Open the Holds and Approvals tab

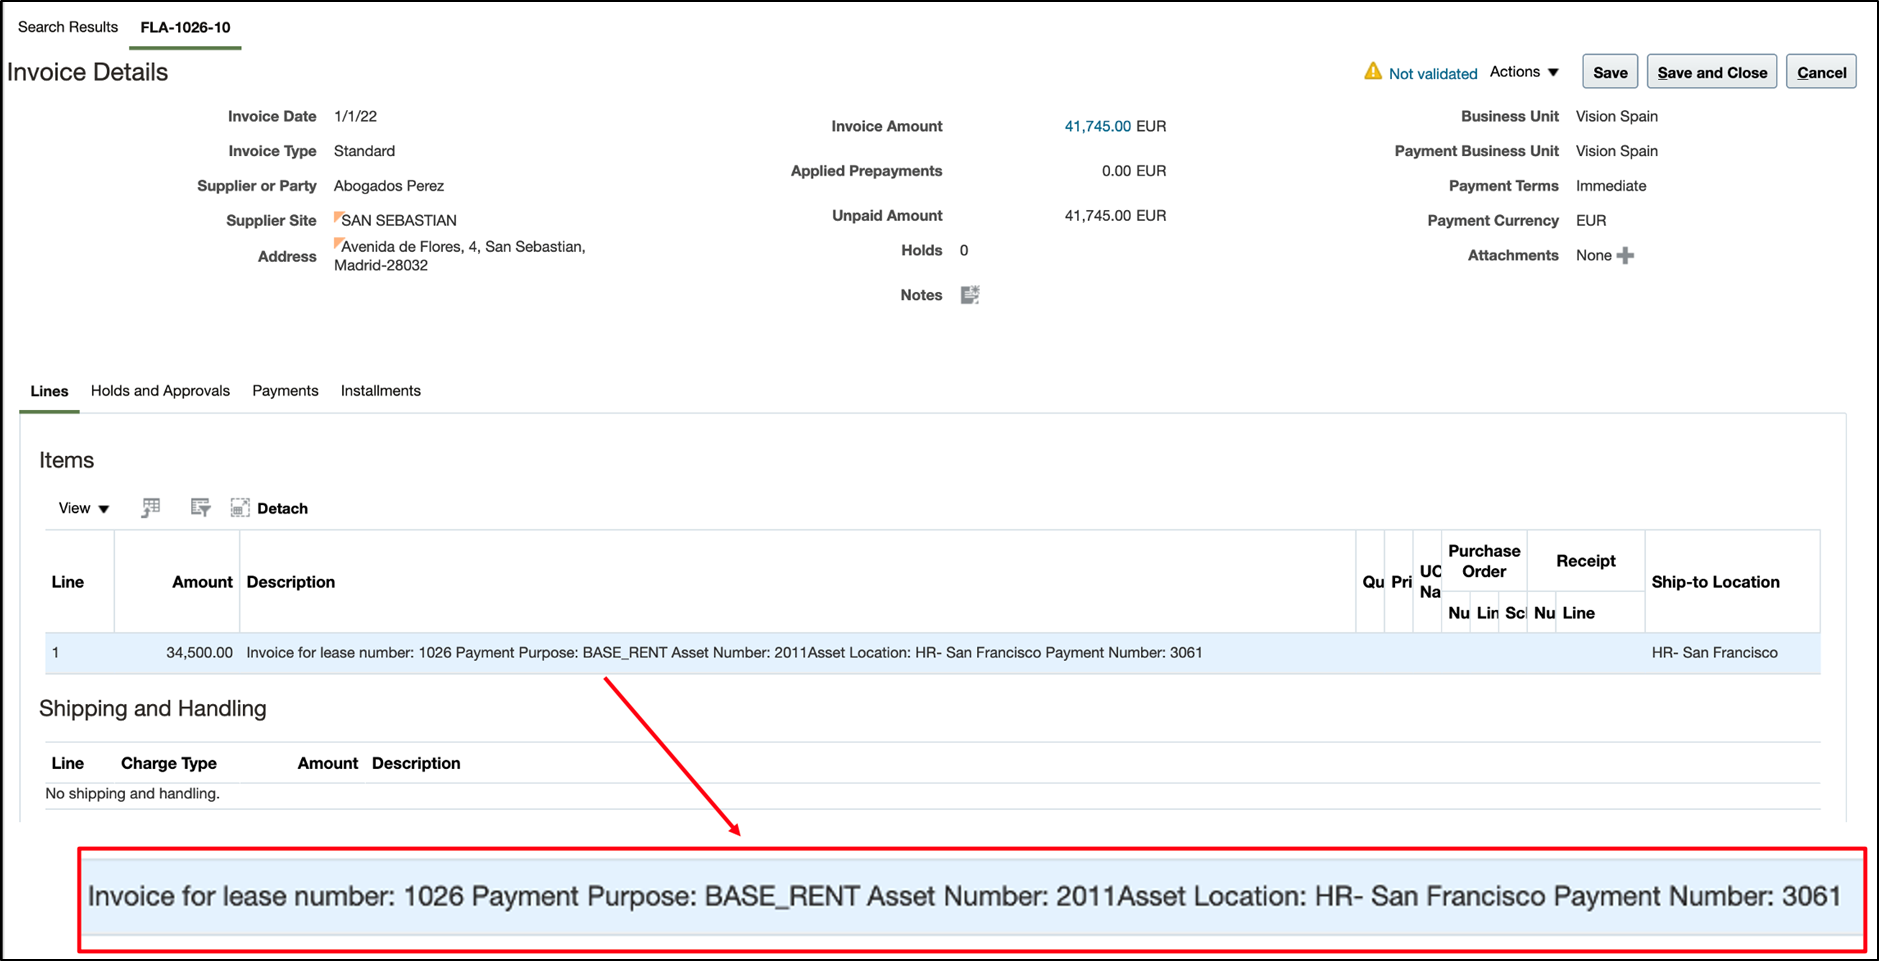[160, 391]
